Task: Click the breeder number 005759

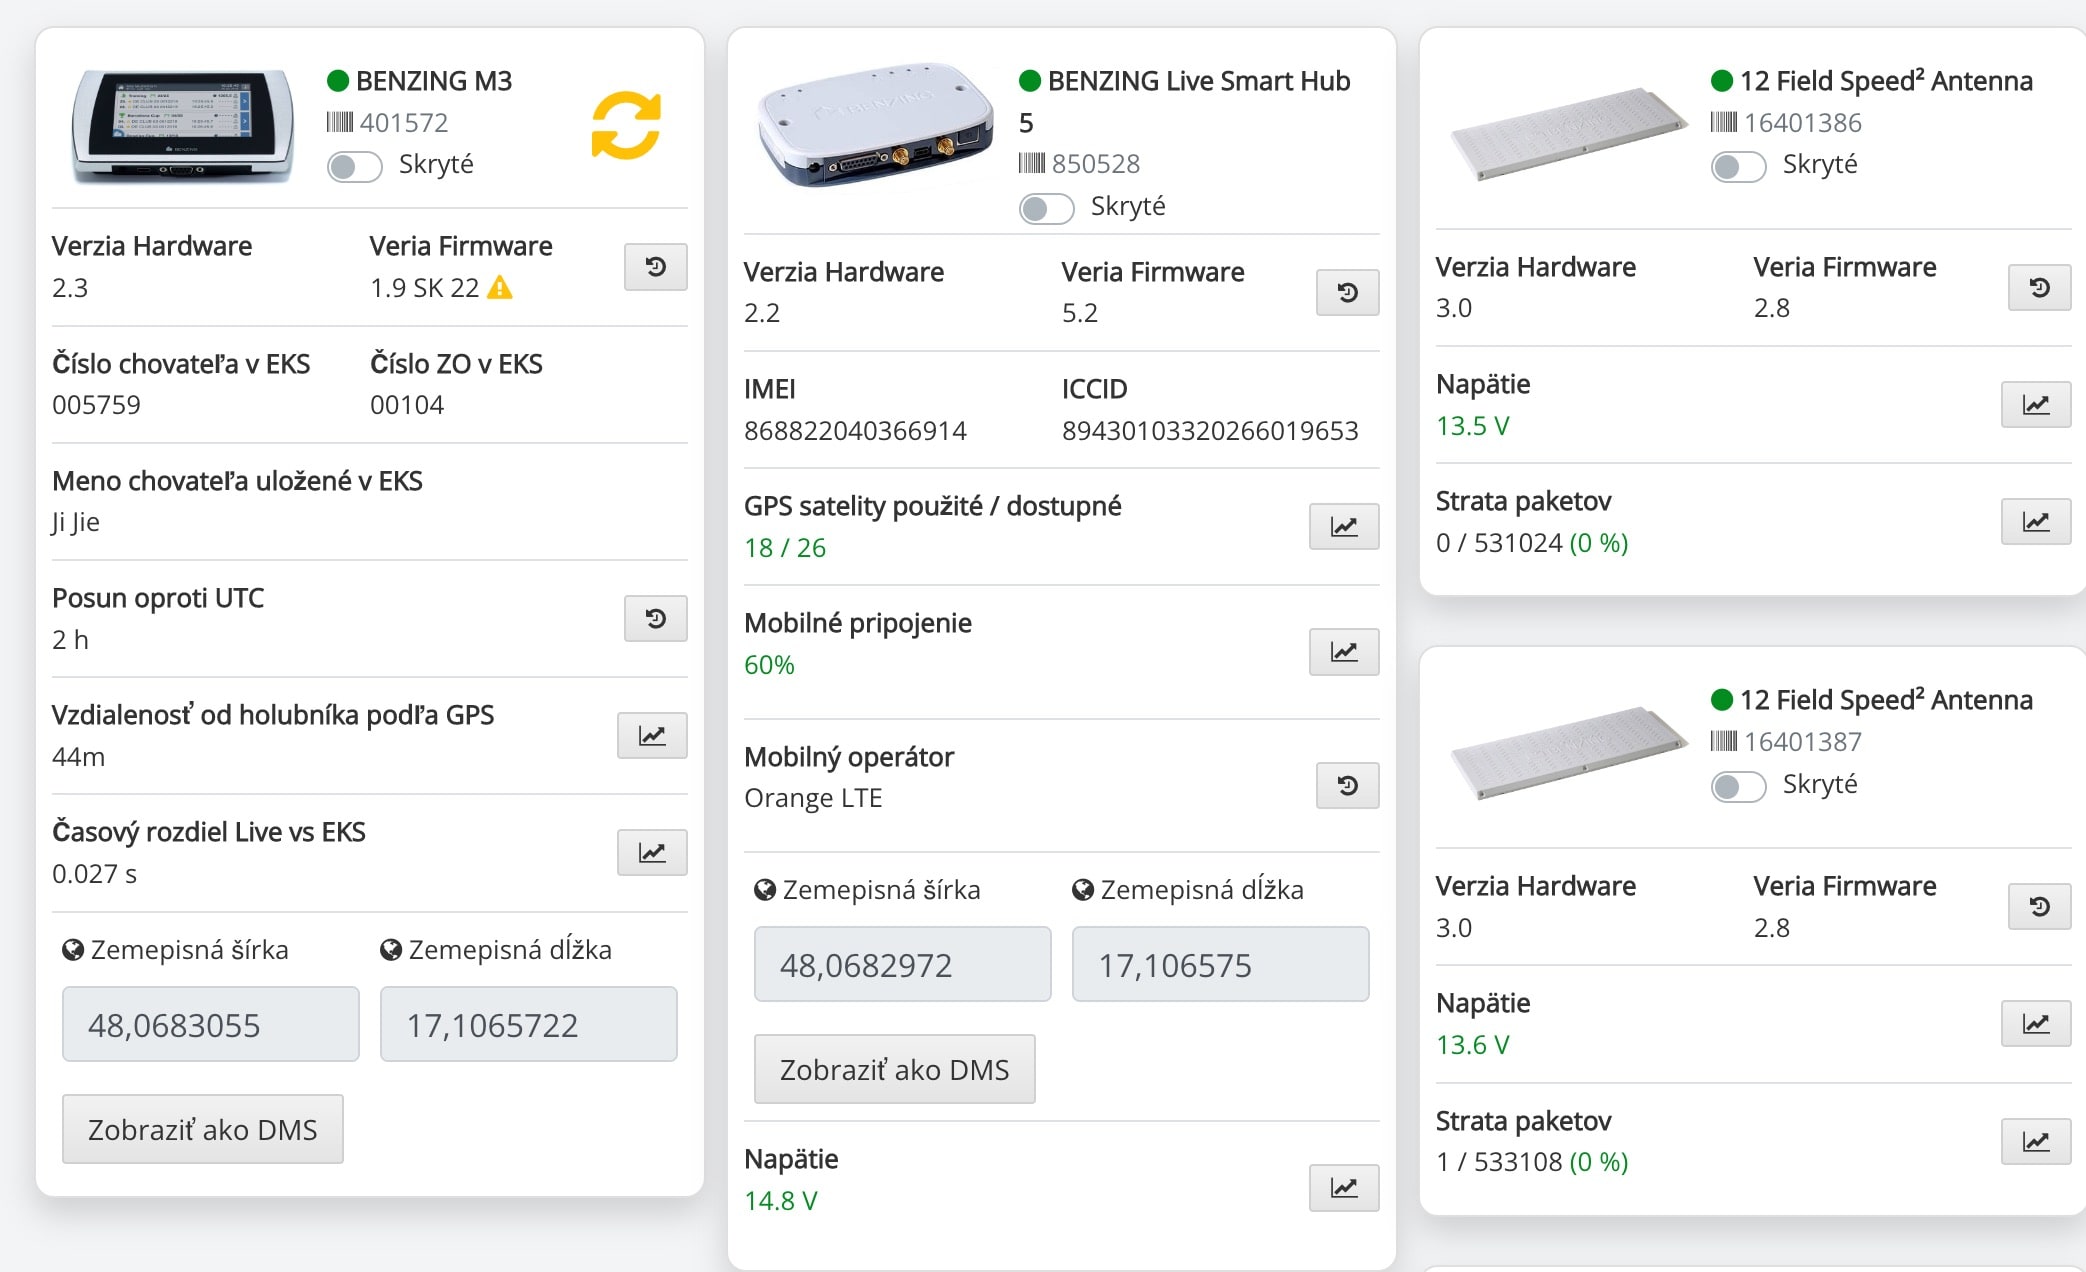Action: pos(96,405)
